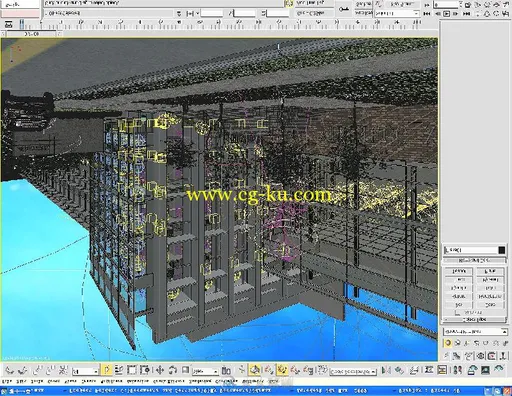Select the Cameras category icon in command panel
This screenshot has width=512, height=396.
476,343
